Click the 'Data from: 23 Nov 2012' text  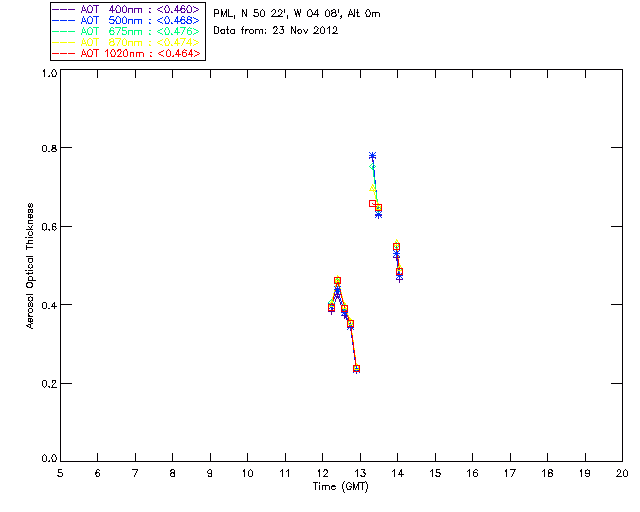click(x=276, y=31)
